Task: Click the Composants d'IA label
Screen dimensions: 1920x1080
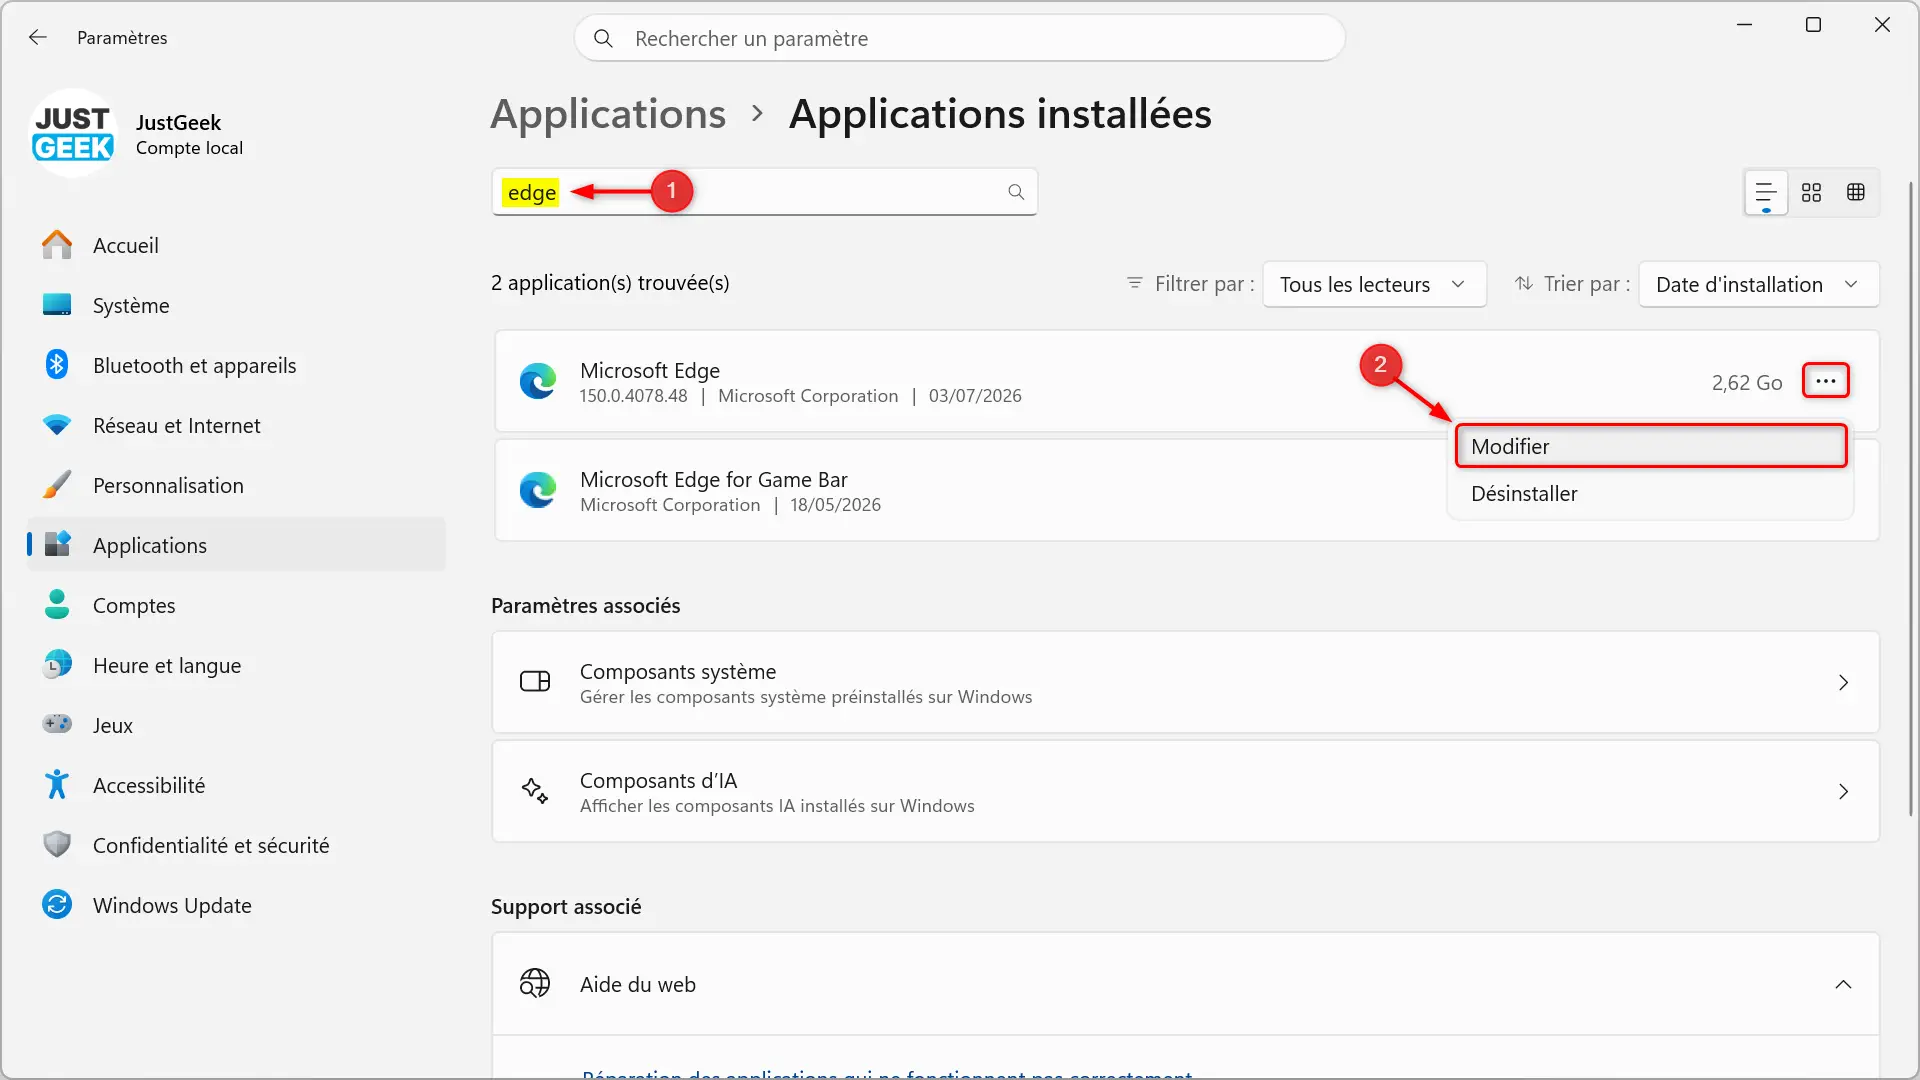Action: click(658, 780)
